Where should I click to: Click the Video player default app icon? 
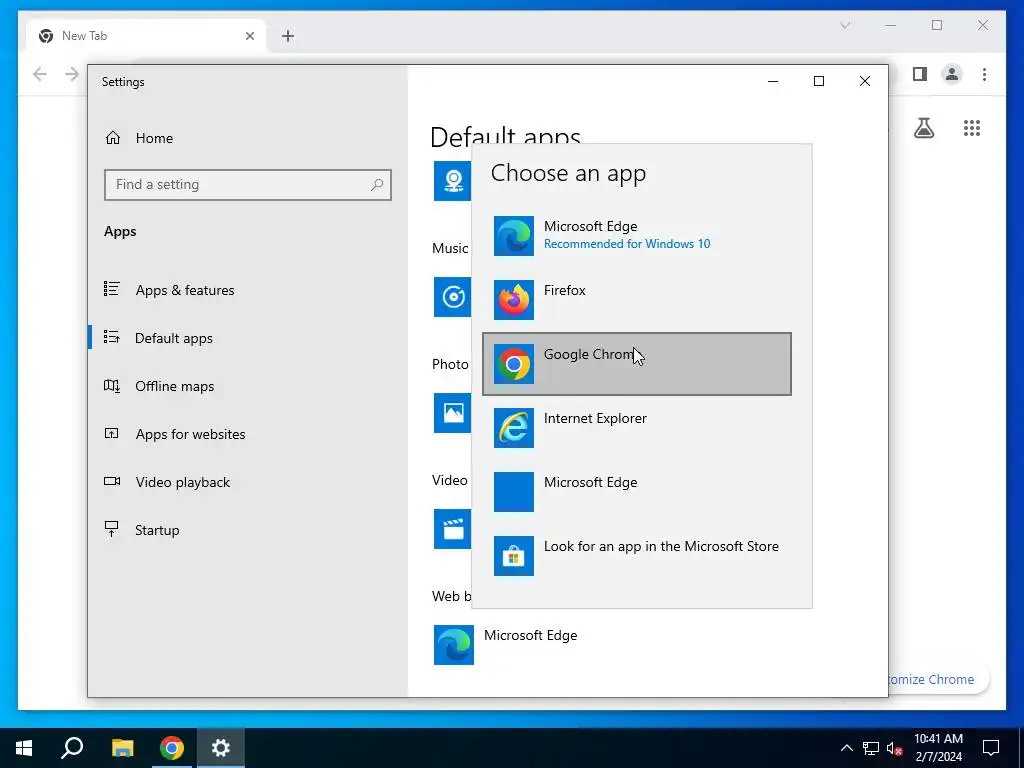click(x=453, y=529)
